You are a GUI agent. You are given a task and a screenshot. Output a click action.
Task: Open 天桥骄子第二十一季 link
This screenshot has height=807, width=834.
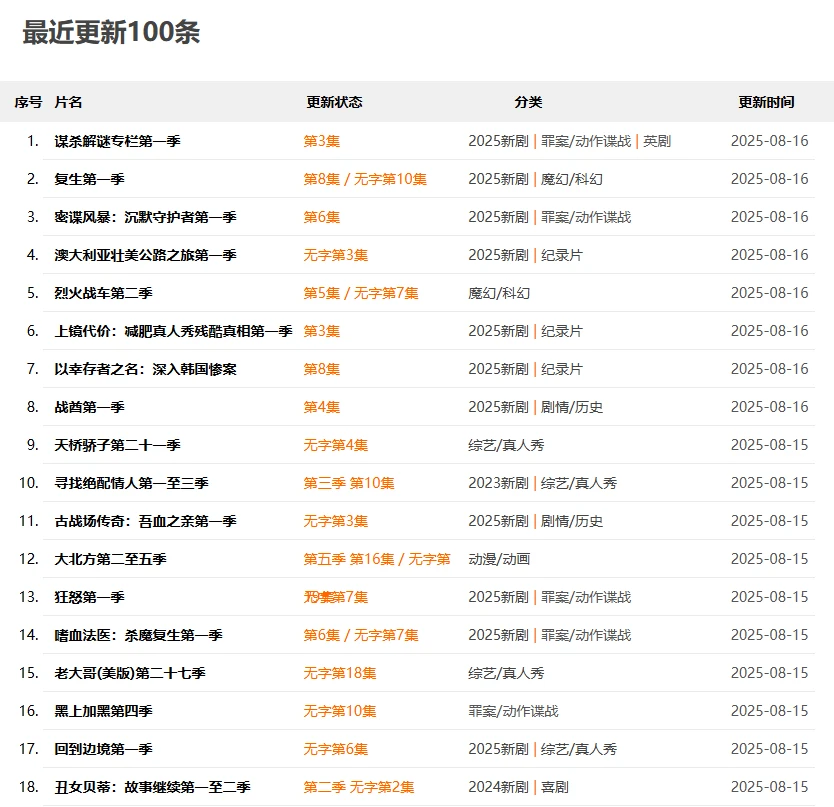117,445
